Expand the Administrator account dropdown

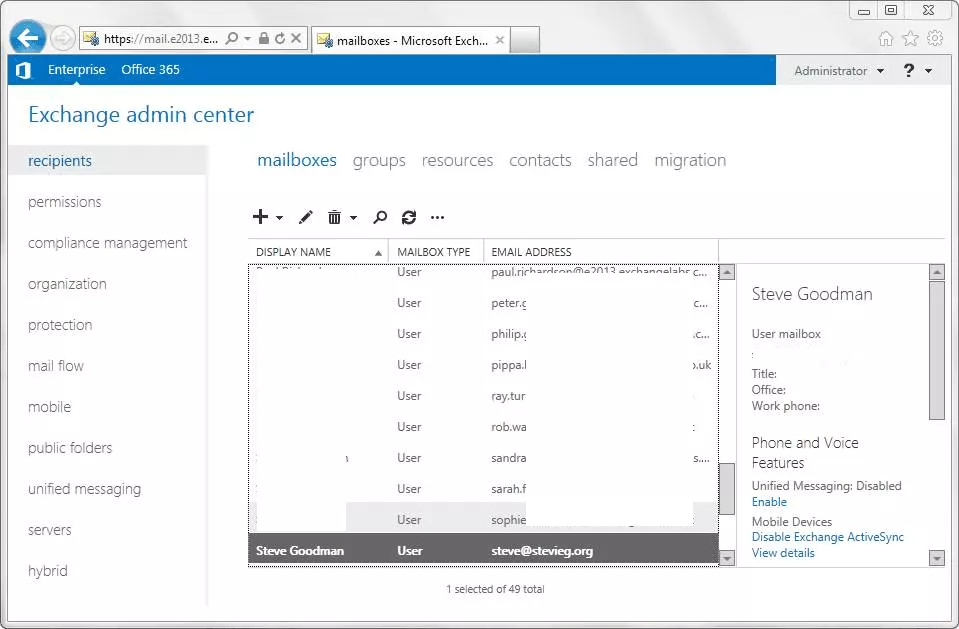pyautogui.click(x=880, y=71)
